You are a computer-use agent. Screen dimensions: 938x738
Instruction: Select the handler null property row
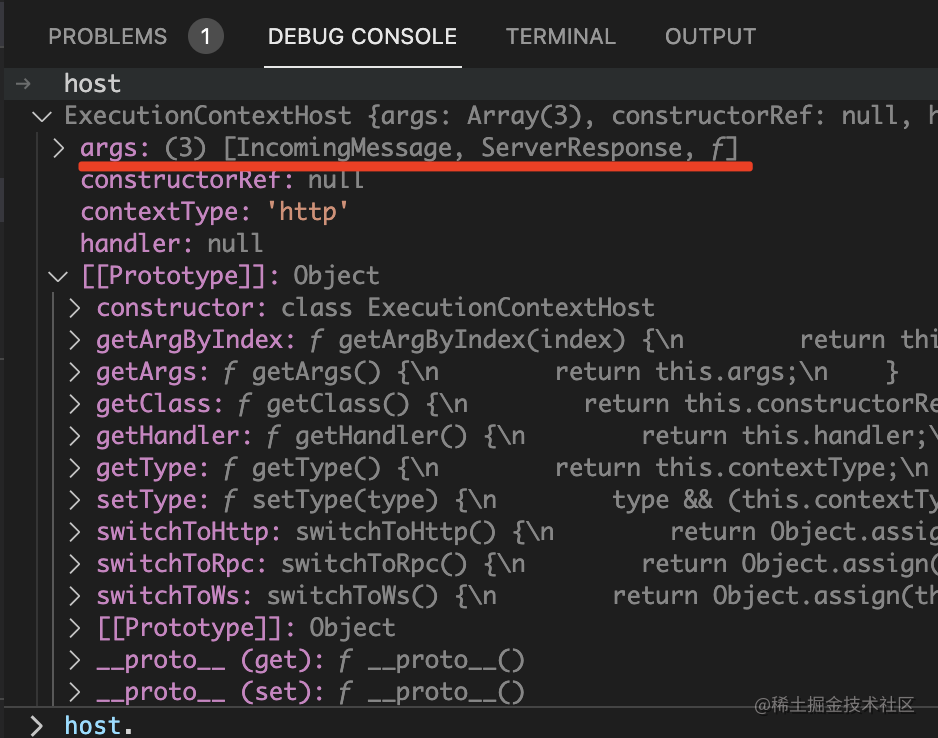[x=171, y=244]
